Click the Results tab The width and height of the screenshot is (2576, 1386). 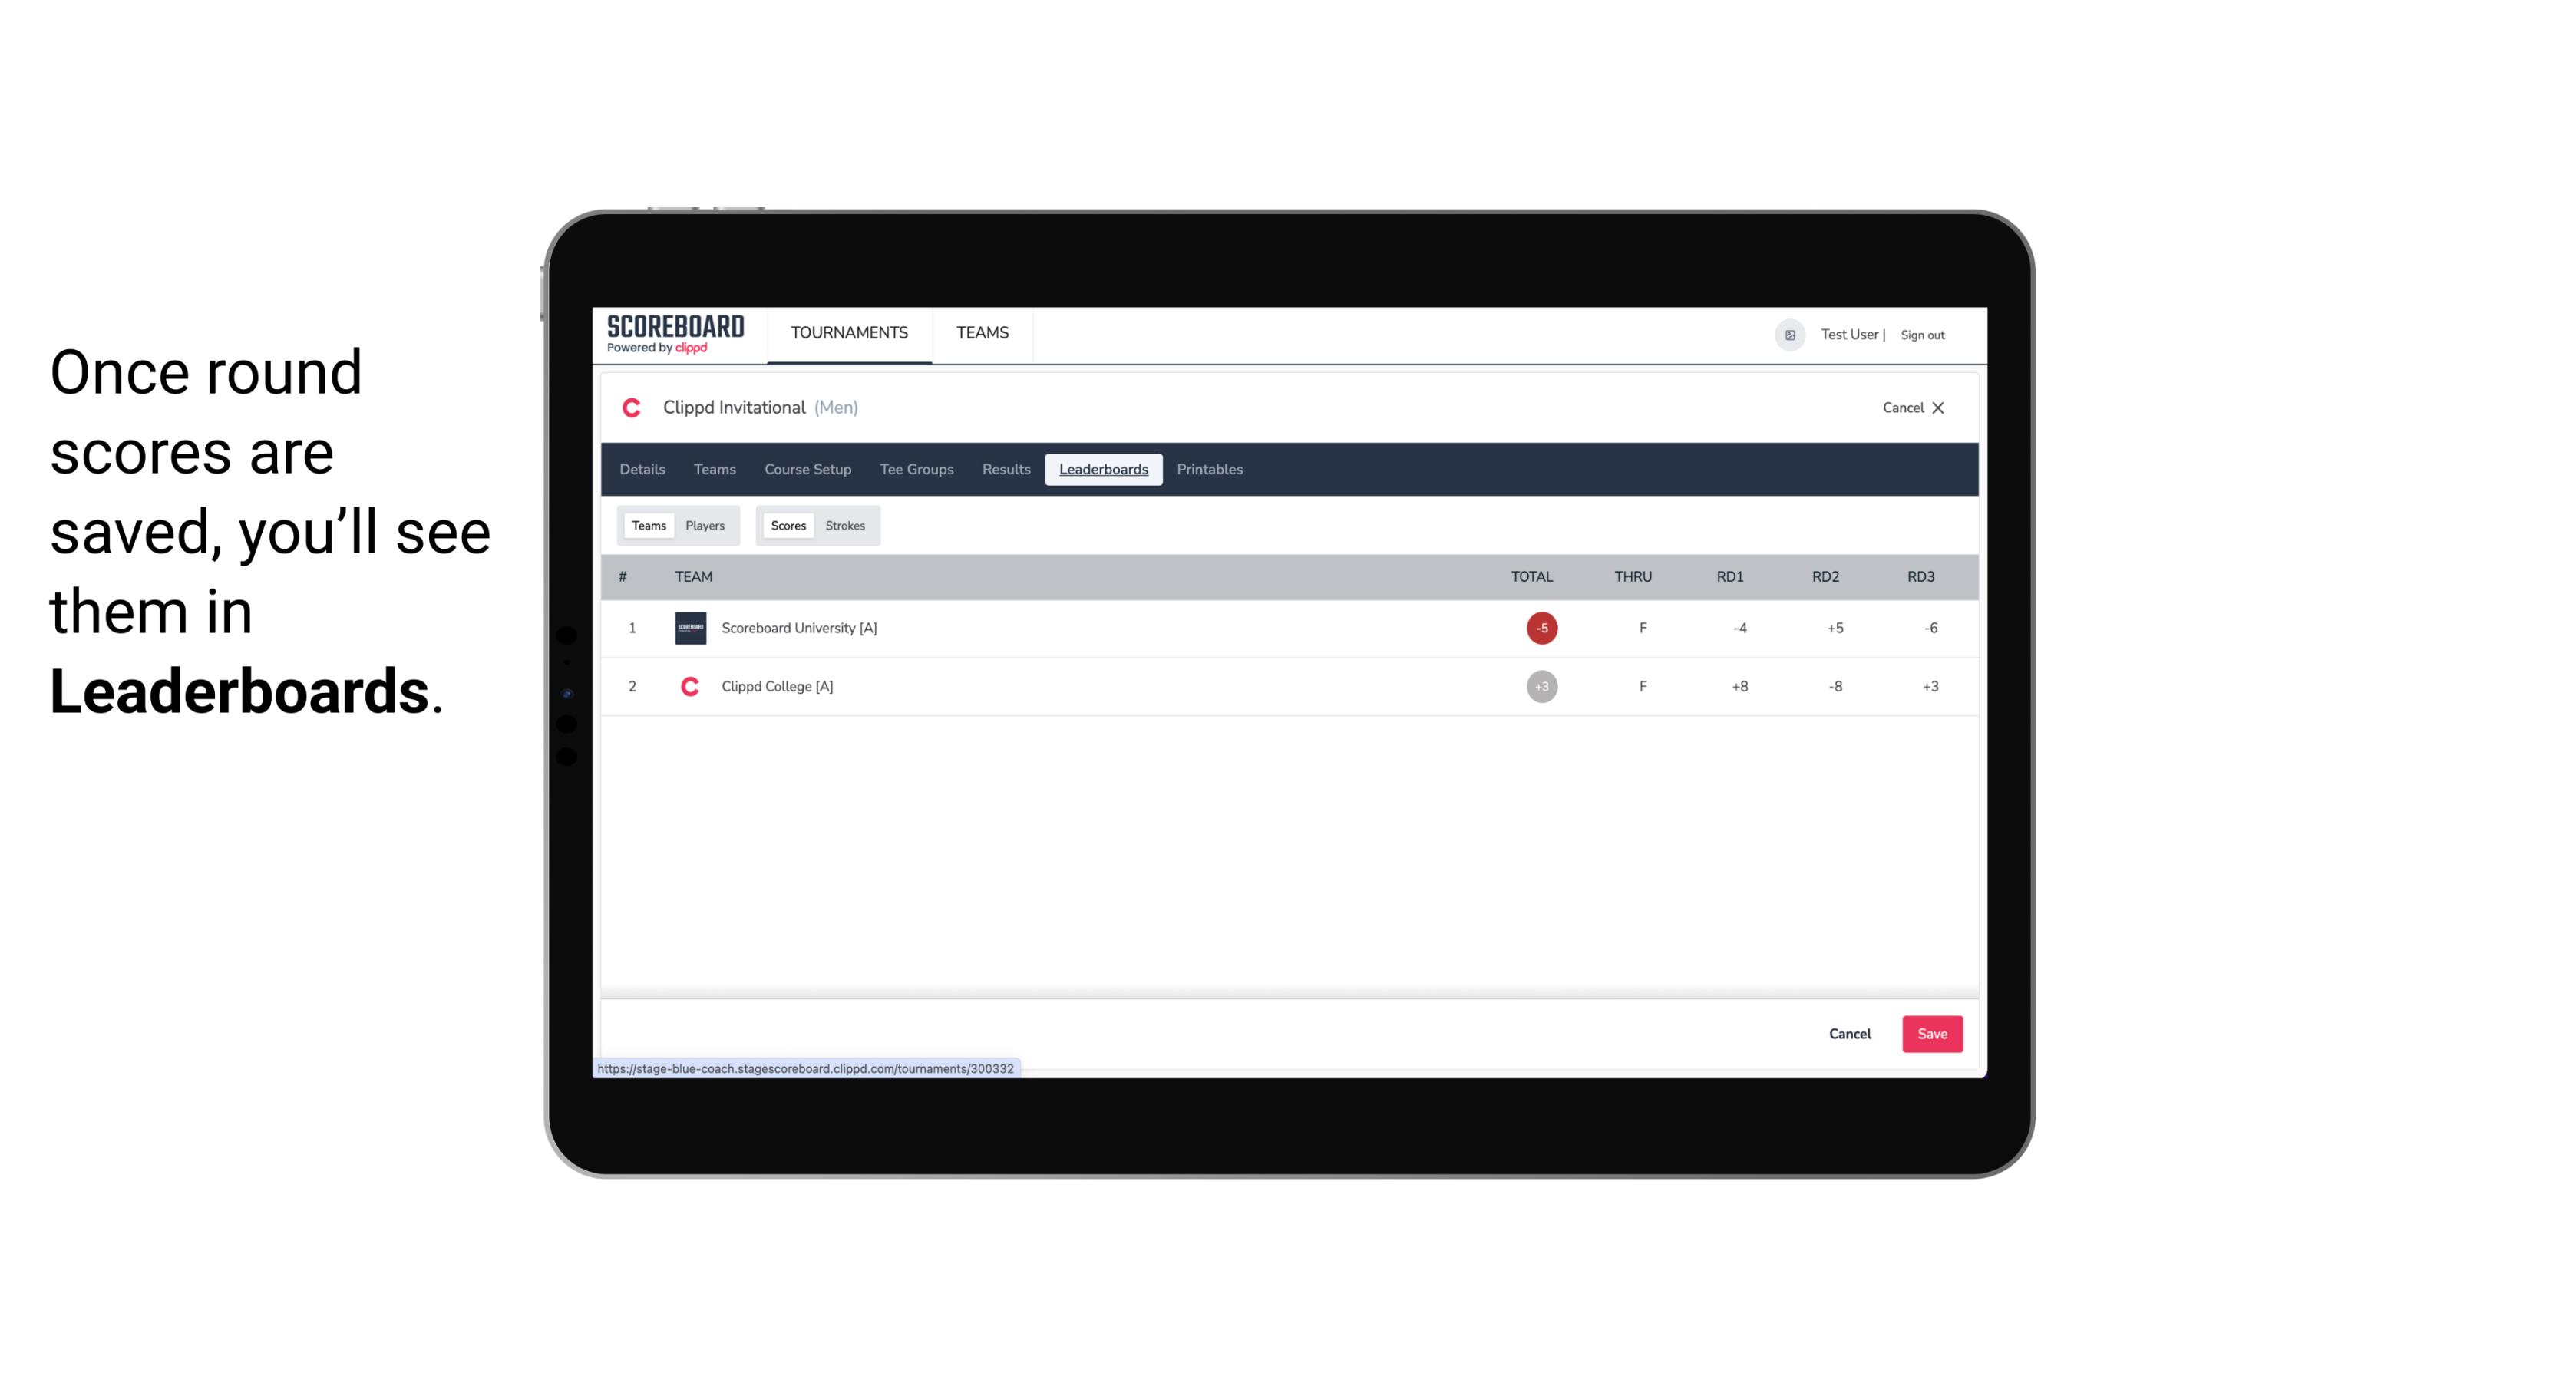coord(1004,470)
